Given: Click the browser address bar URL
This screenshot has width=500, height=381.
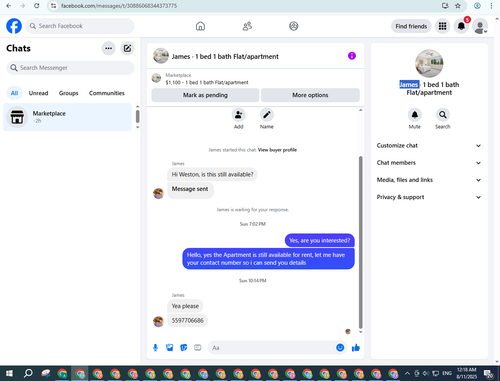Looking at the screenshot, I should point(119,6).
